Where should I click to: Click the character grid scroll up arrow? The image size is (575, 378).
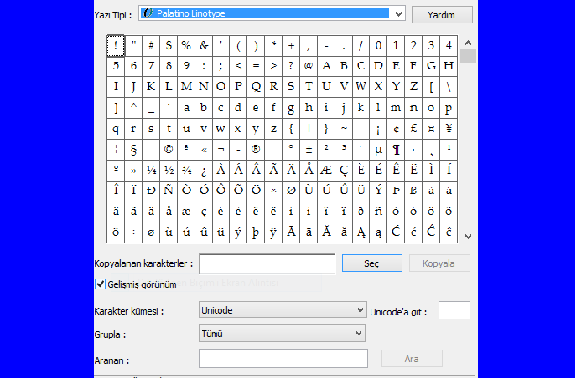tap(468, 43)
